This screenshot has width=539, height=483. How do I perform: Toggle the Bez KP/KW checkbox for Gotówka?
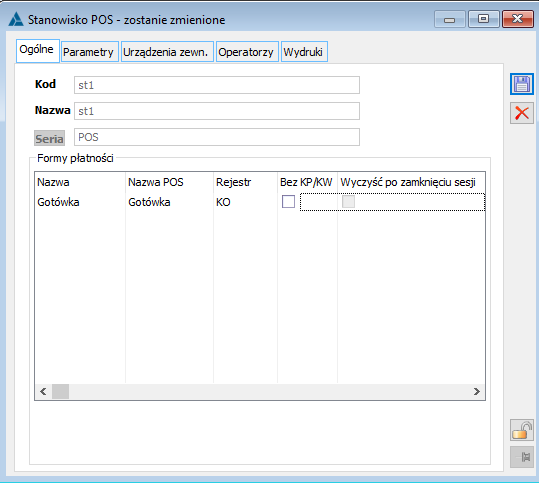point(288,201)
